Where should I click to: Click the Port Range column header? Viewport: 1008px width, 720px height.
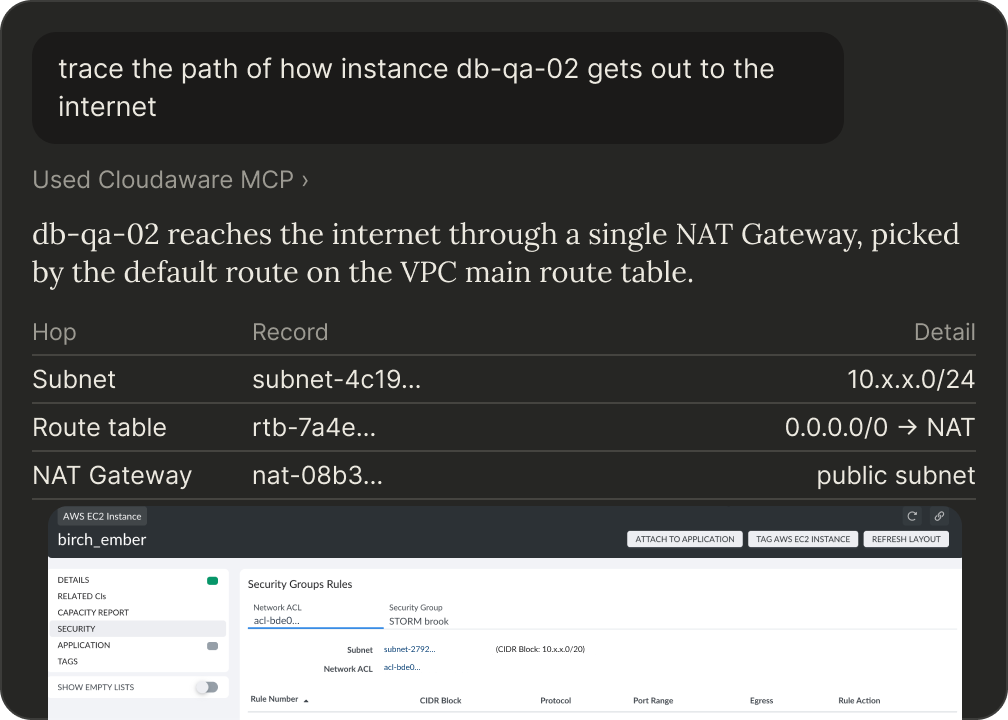tap(652, 700)
